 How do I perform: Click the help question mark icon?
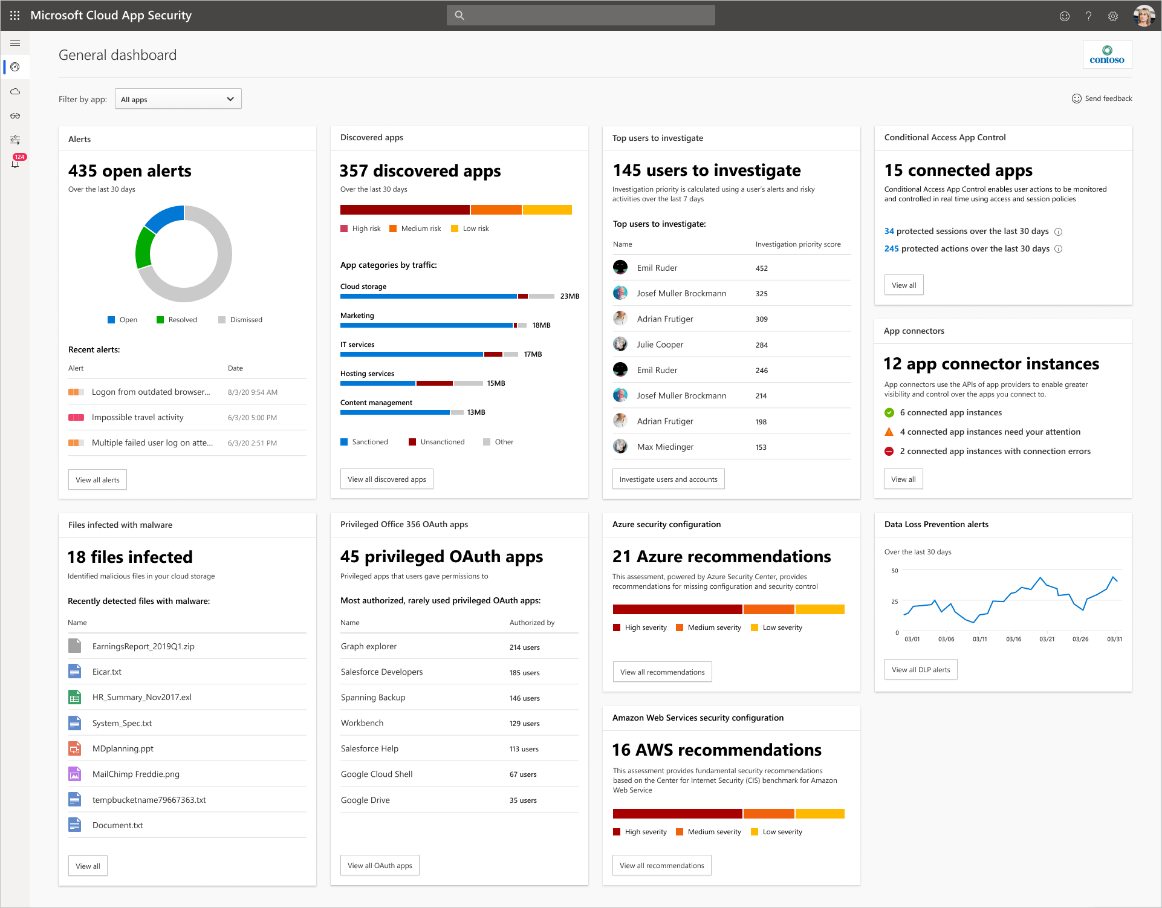tap(1088, 15)
